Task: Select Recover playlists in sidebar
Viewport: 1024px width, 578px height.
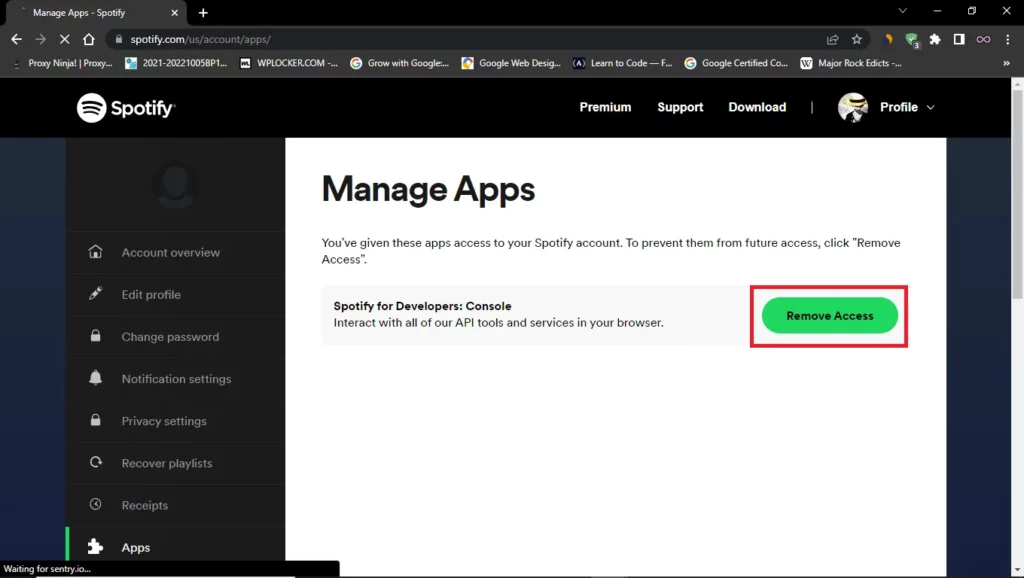Action: pyautogui.click(x=175, y=463)
